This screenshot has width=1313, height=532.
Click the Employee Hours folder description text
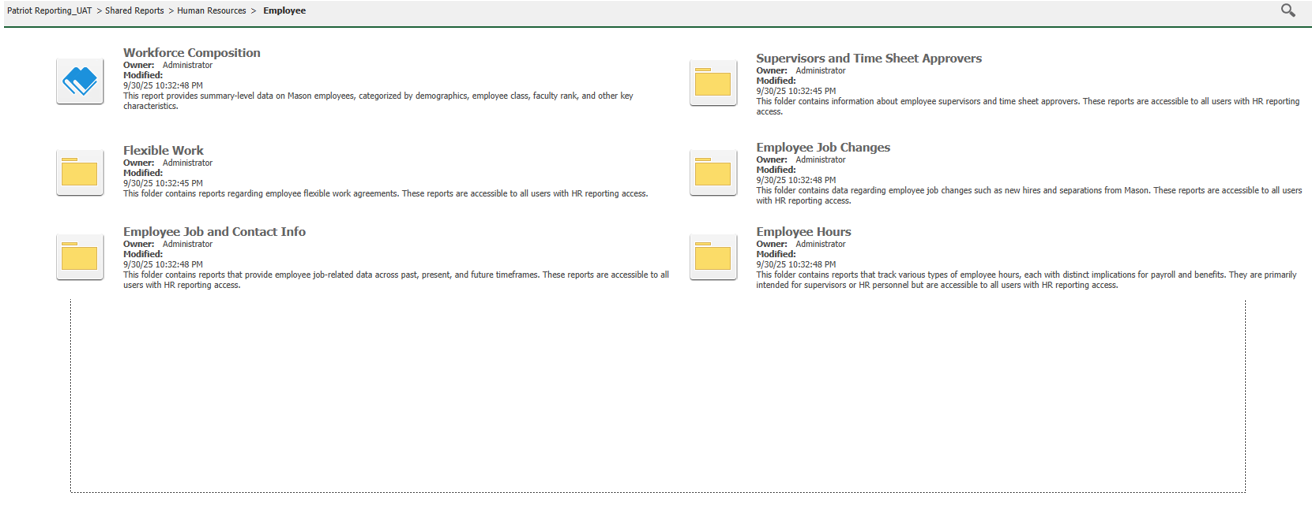[1025, 275]
